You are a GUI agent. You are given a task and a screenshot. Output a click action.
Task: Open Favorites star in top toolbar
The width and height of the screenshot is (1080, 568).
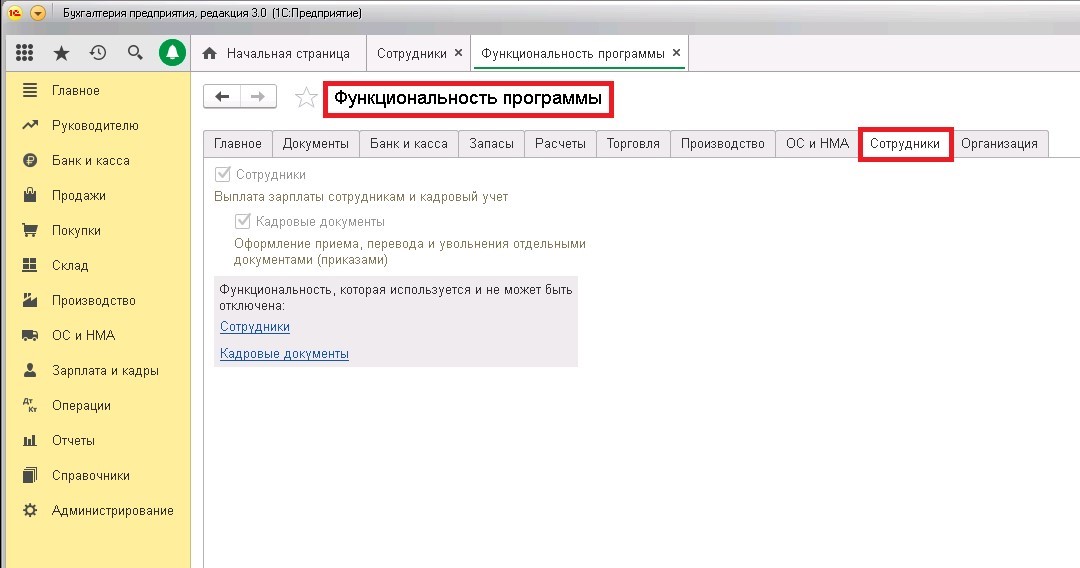point(61,53)
